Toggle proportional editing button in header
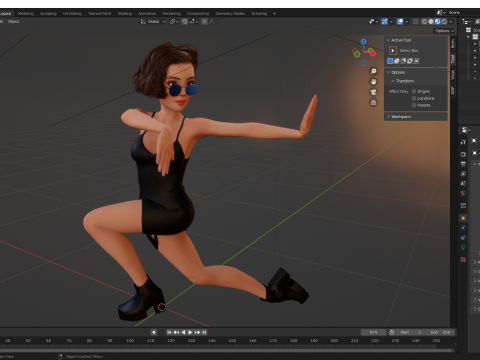This screenshot has height=360, width=480. [204, 22]
